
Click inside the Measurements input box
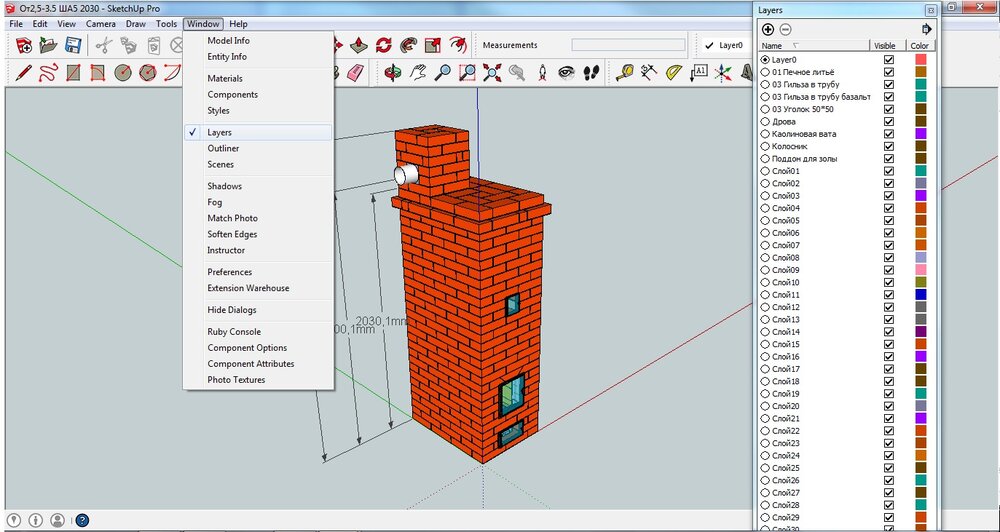tap(628, 45)
